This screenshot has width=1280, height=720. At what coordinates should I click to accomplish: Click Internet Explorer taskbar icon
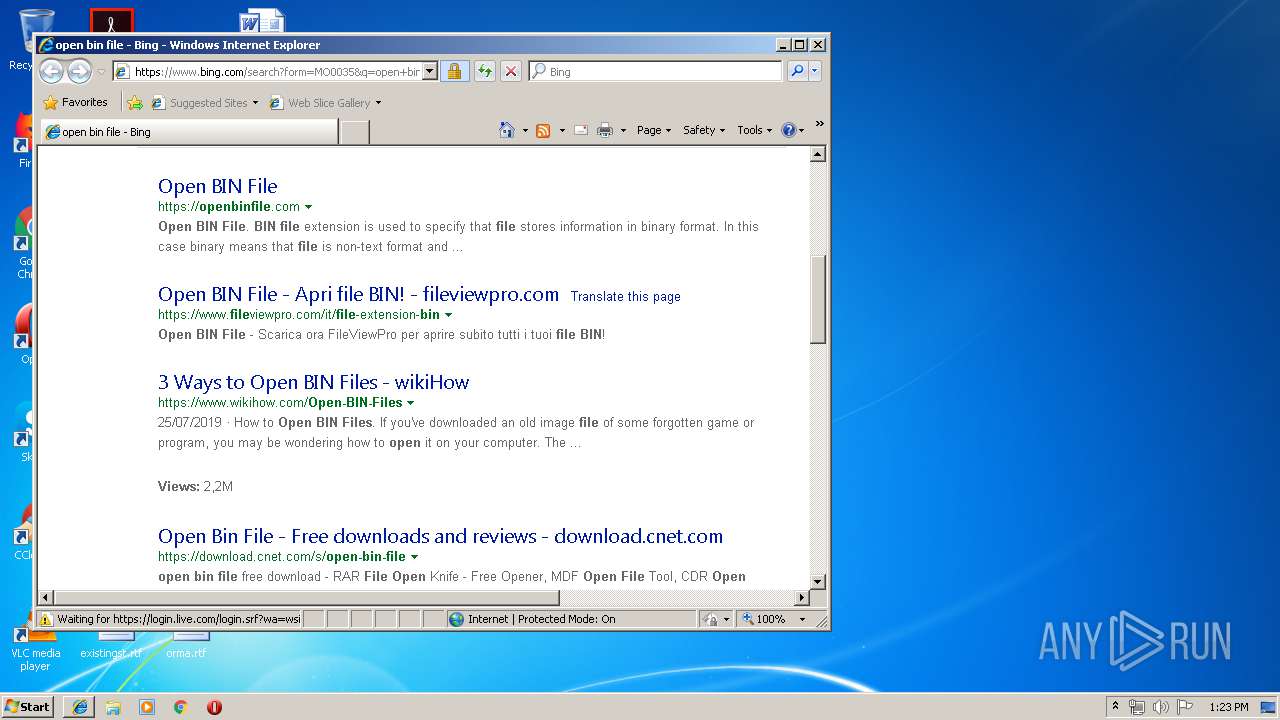pyautogui.click(x=80, y=707)
